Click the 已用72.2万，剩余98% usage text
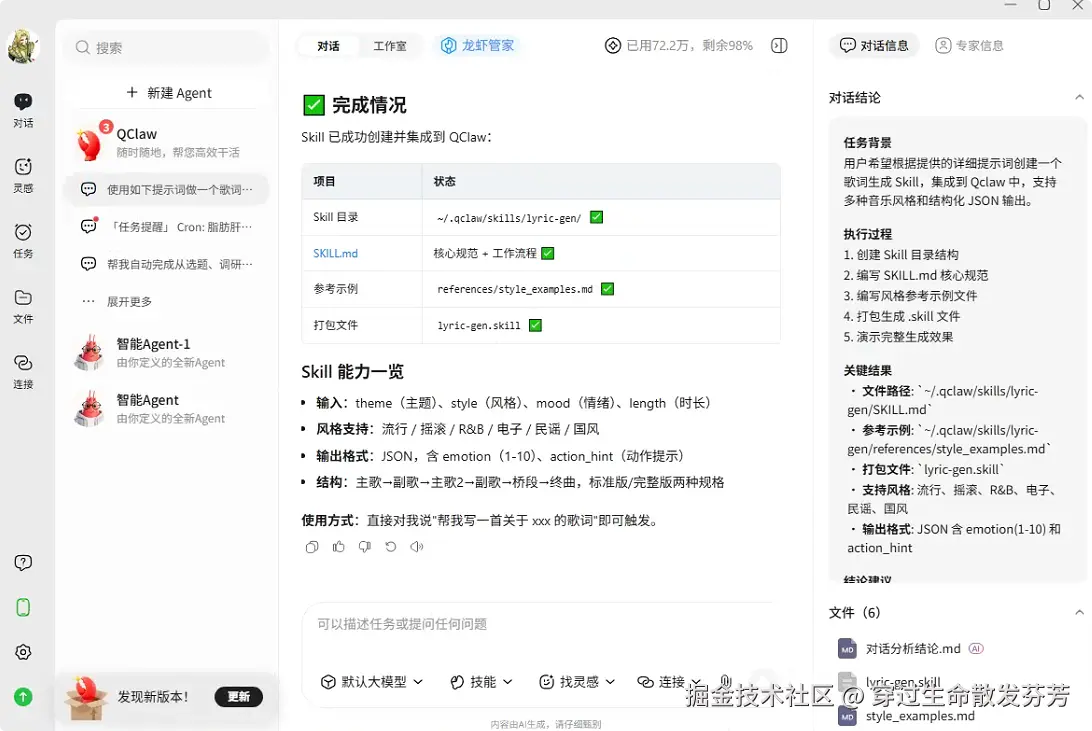This screenshot has height=731, width=1092. 689,46
